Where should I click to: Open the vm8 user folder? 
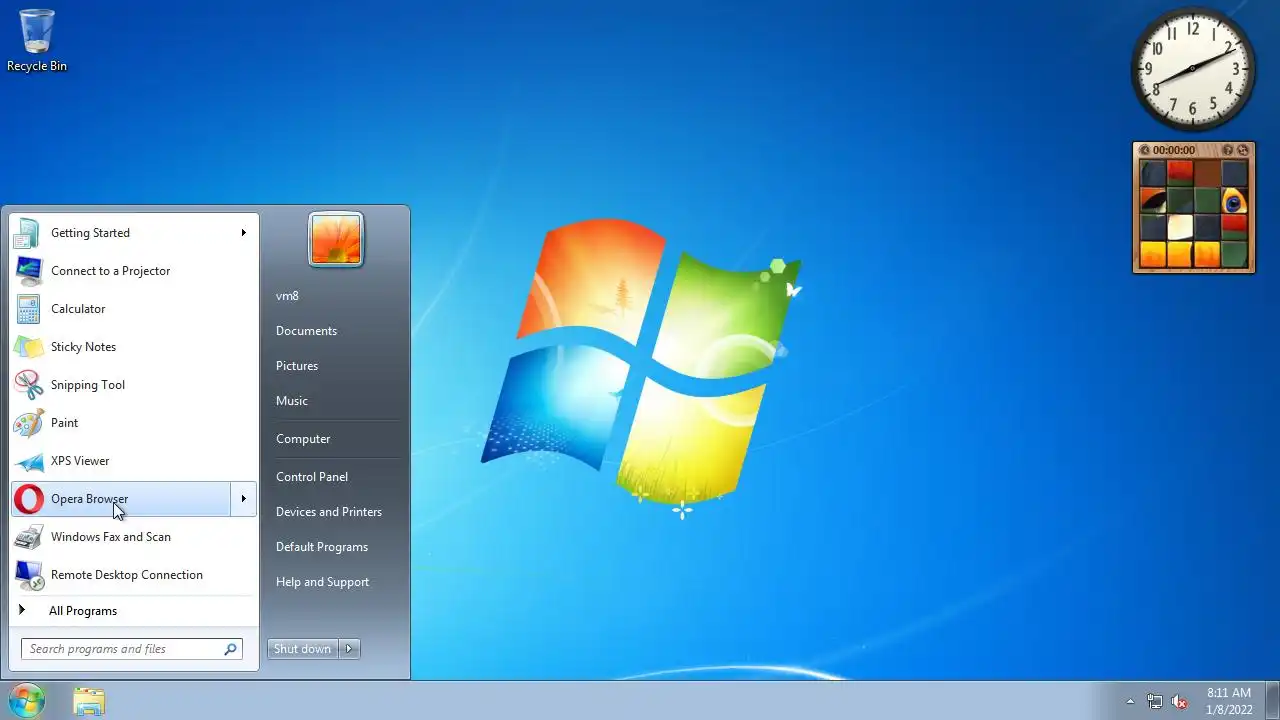(287, 296)
